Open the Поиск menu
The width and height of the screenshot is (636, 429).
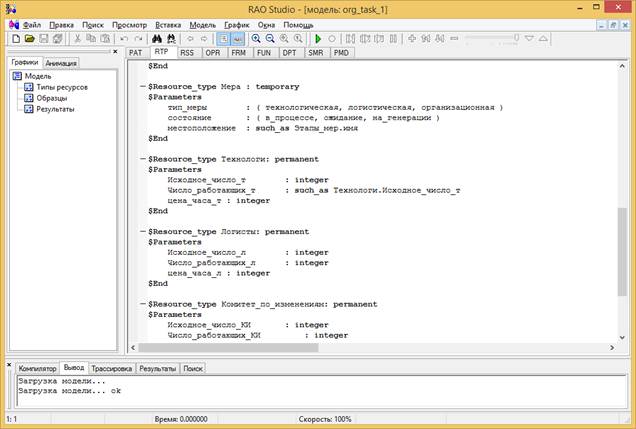[93, 25]
